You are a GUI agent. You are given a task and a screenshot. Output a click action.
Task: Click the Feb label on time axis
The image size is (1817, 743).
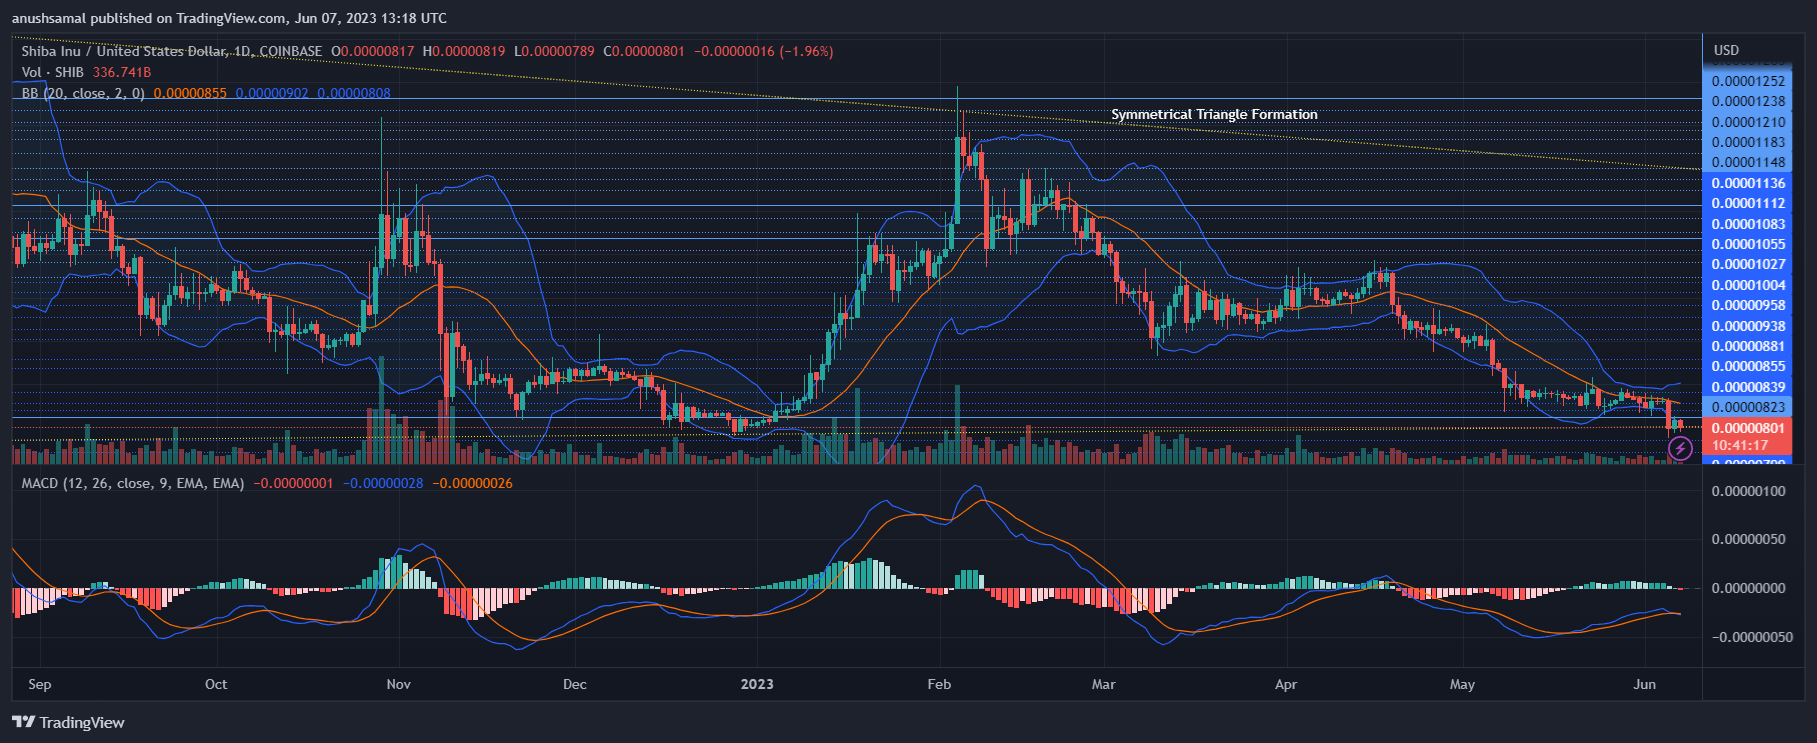click(x=939, y=684)
